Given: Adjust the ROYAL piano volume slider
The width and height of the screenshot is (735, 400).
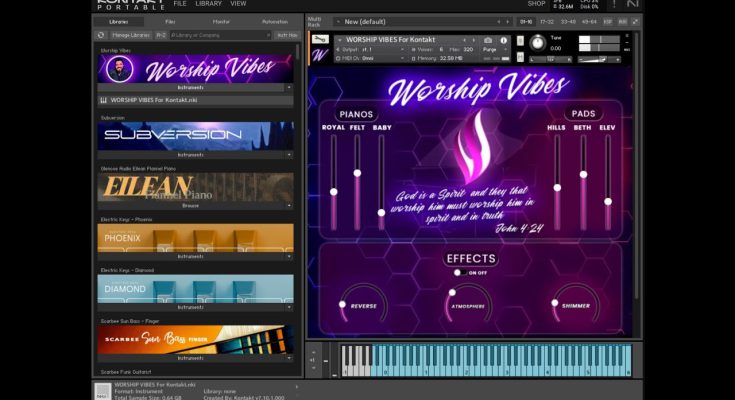Looking at the screenshot, I should pos(333,192).
